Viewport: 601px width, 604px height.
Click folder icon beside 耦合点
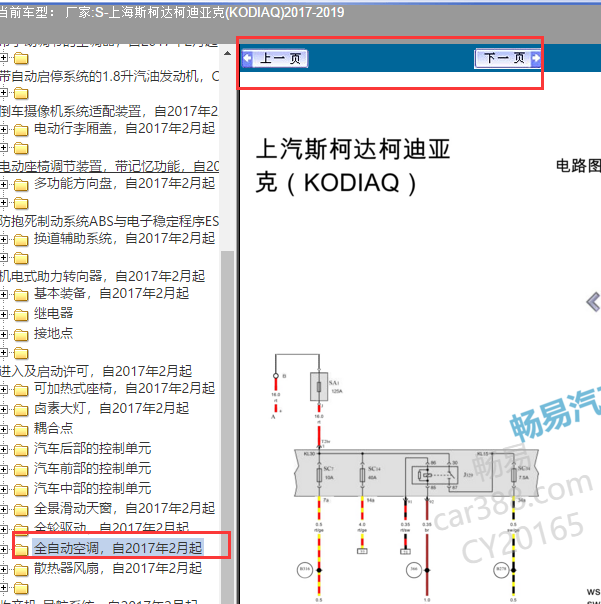point(21,430)
